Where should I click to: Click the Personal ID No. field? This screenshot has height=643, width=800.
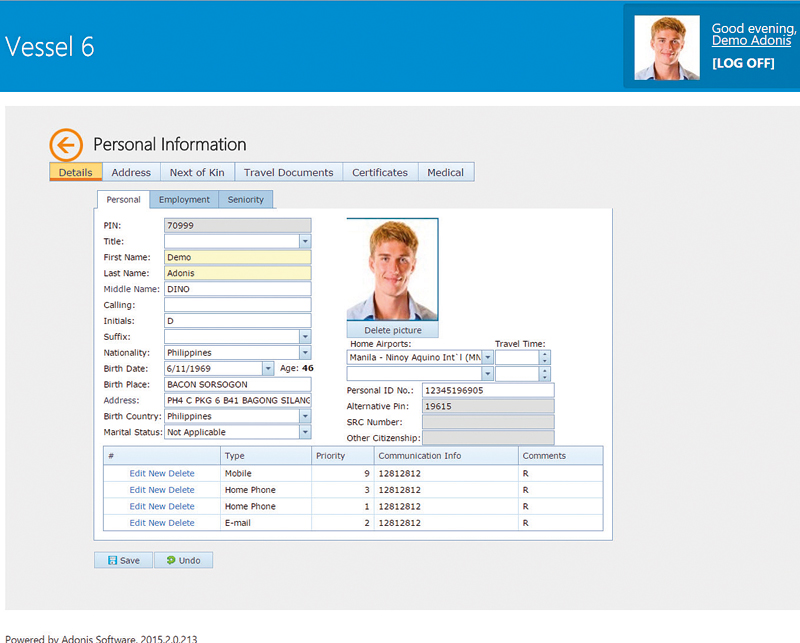(488, 390)
